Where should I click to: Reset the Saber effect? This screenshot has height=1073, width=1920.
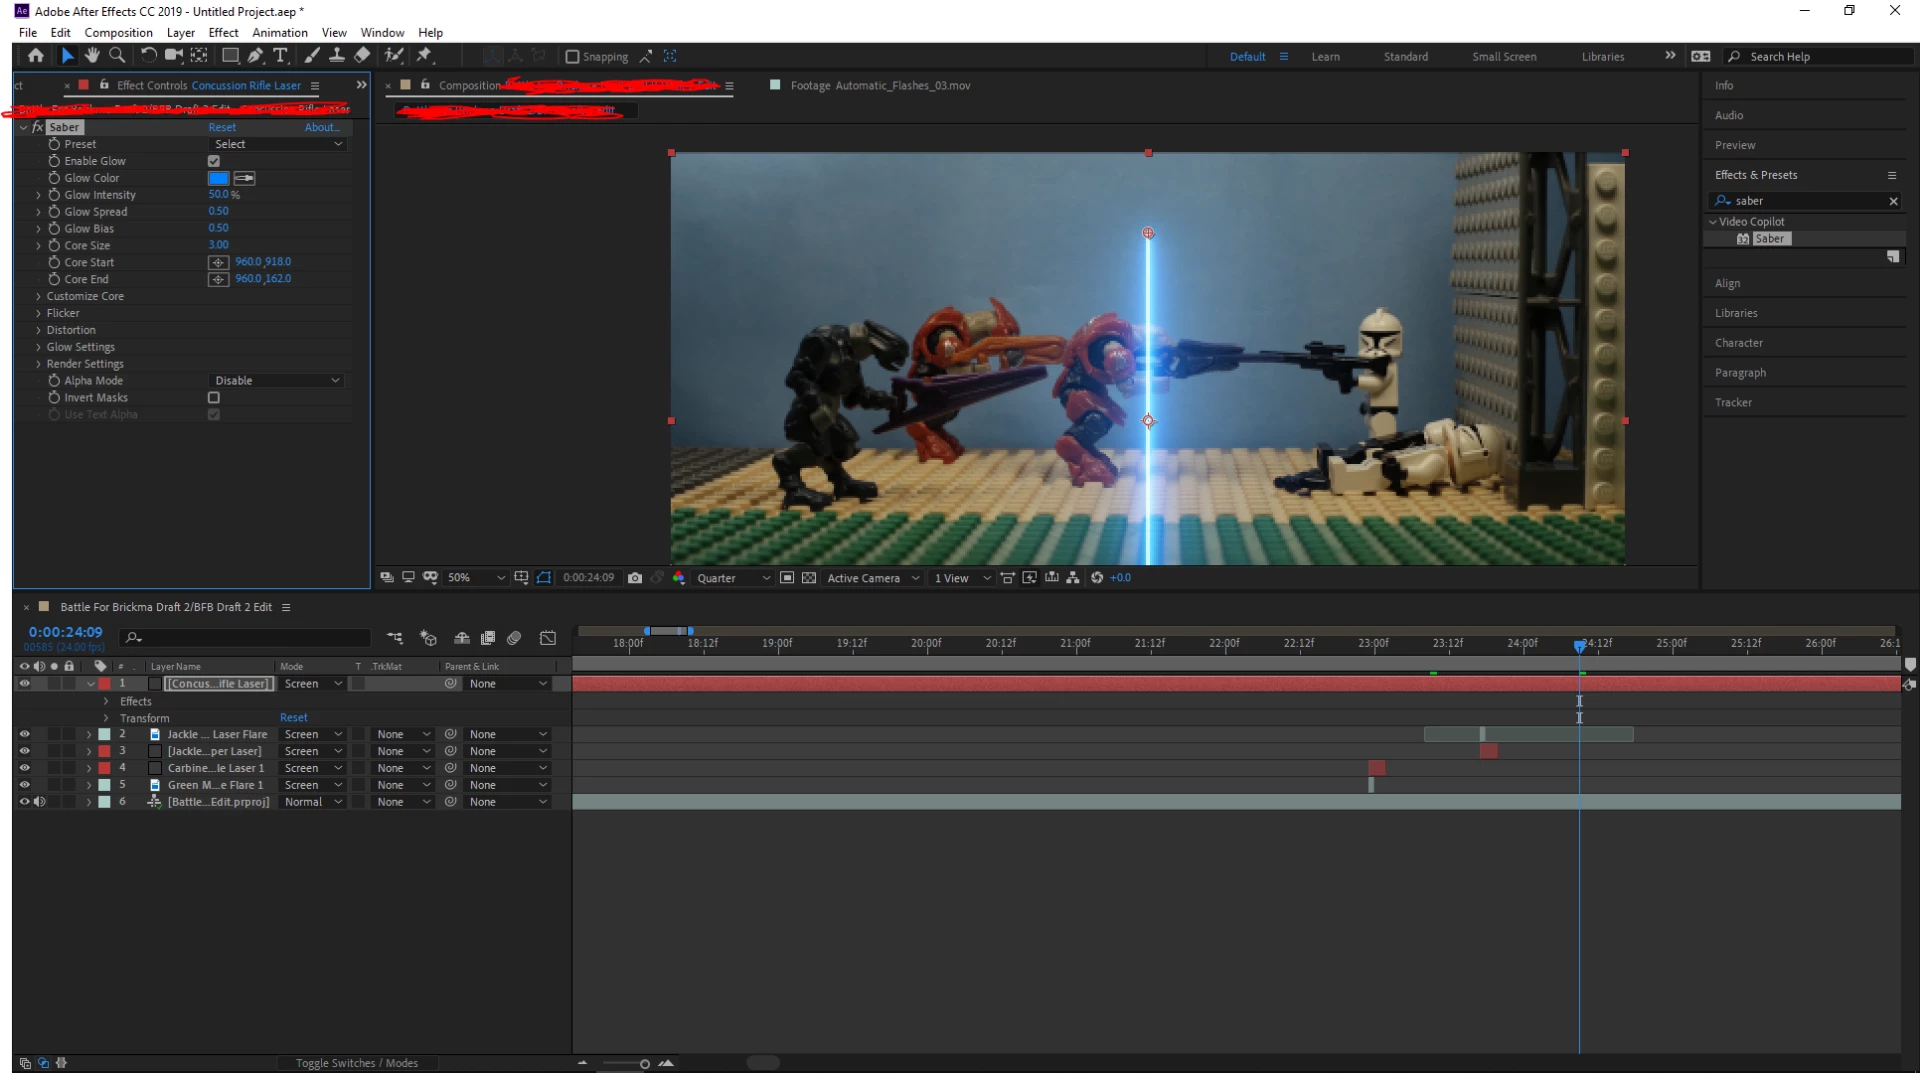point(222,127)
